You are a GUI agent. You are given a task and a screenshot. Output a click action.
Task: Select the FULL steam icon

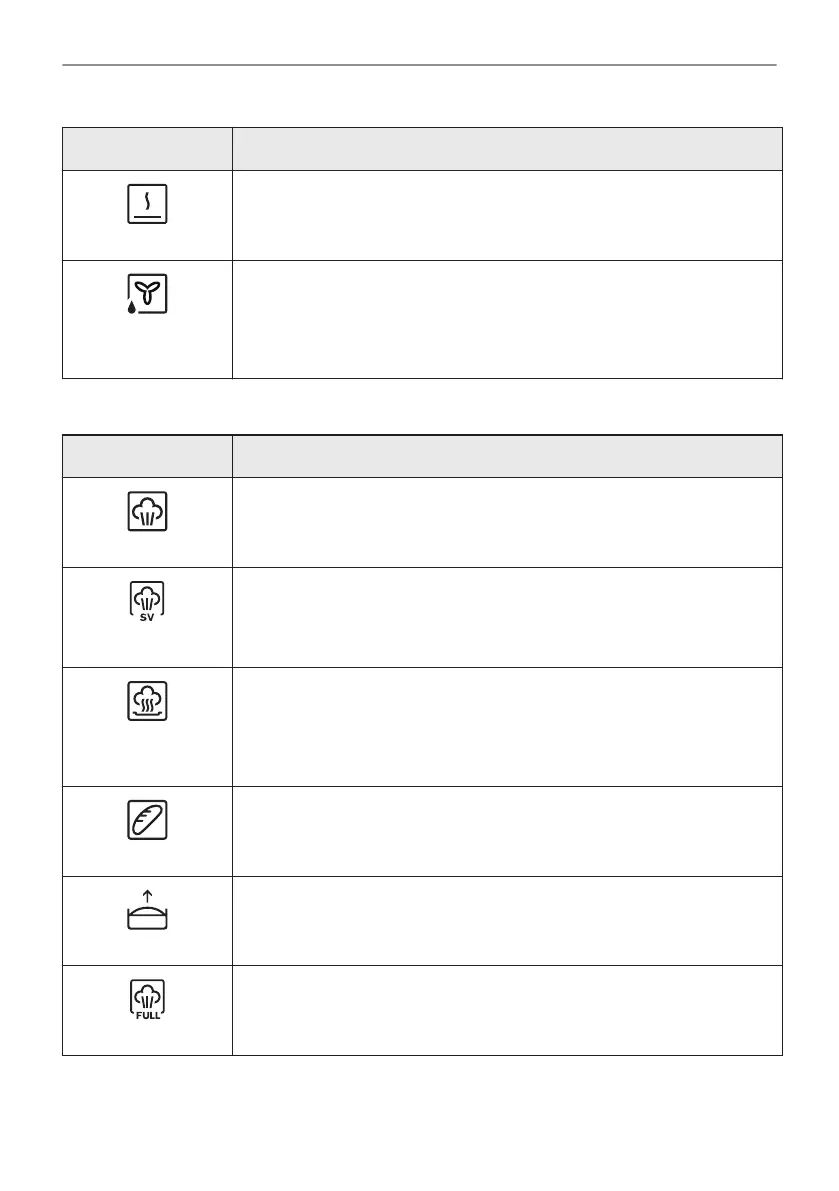click(x=148, y=1000)
